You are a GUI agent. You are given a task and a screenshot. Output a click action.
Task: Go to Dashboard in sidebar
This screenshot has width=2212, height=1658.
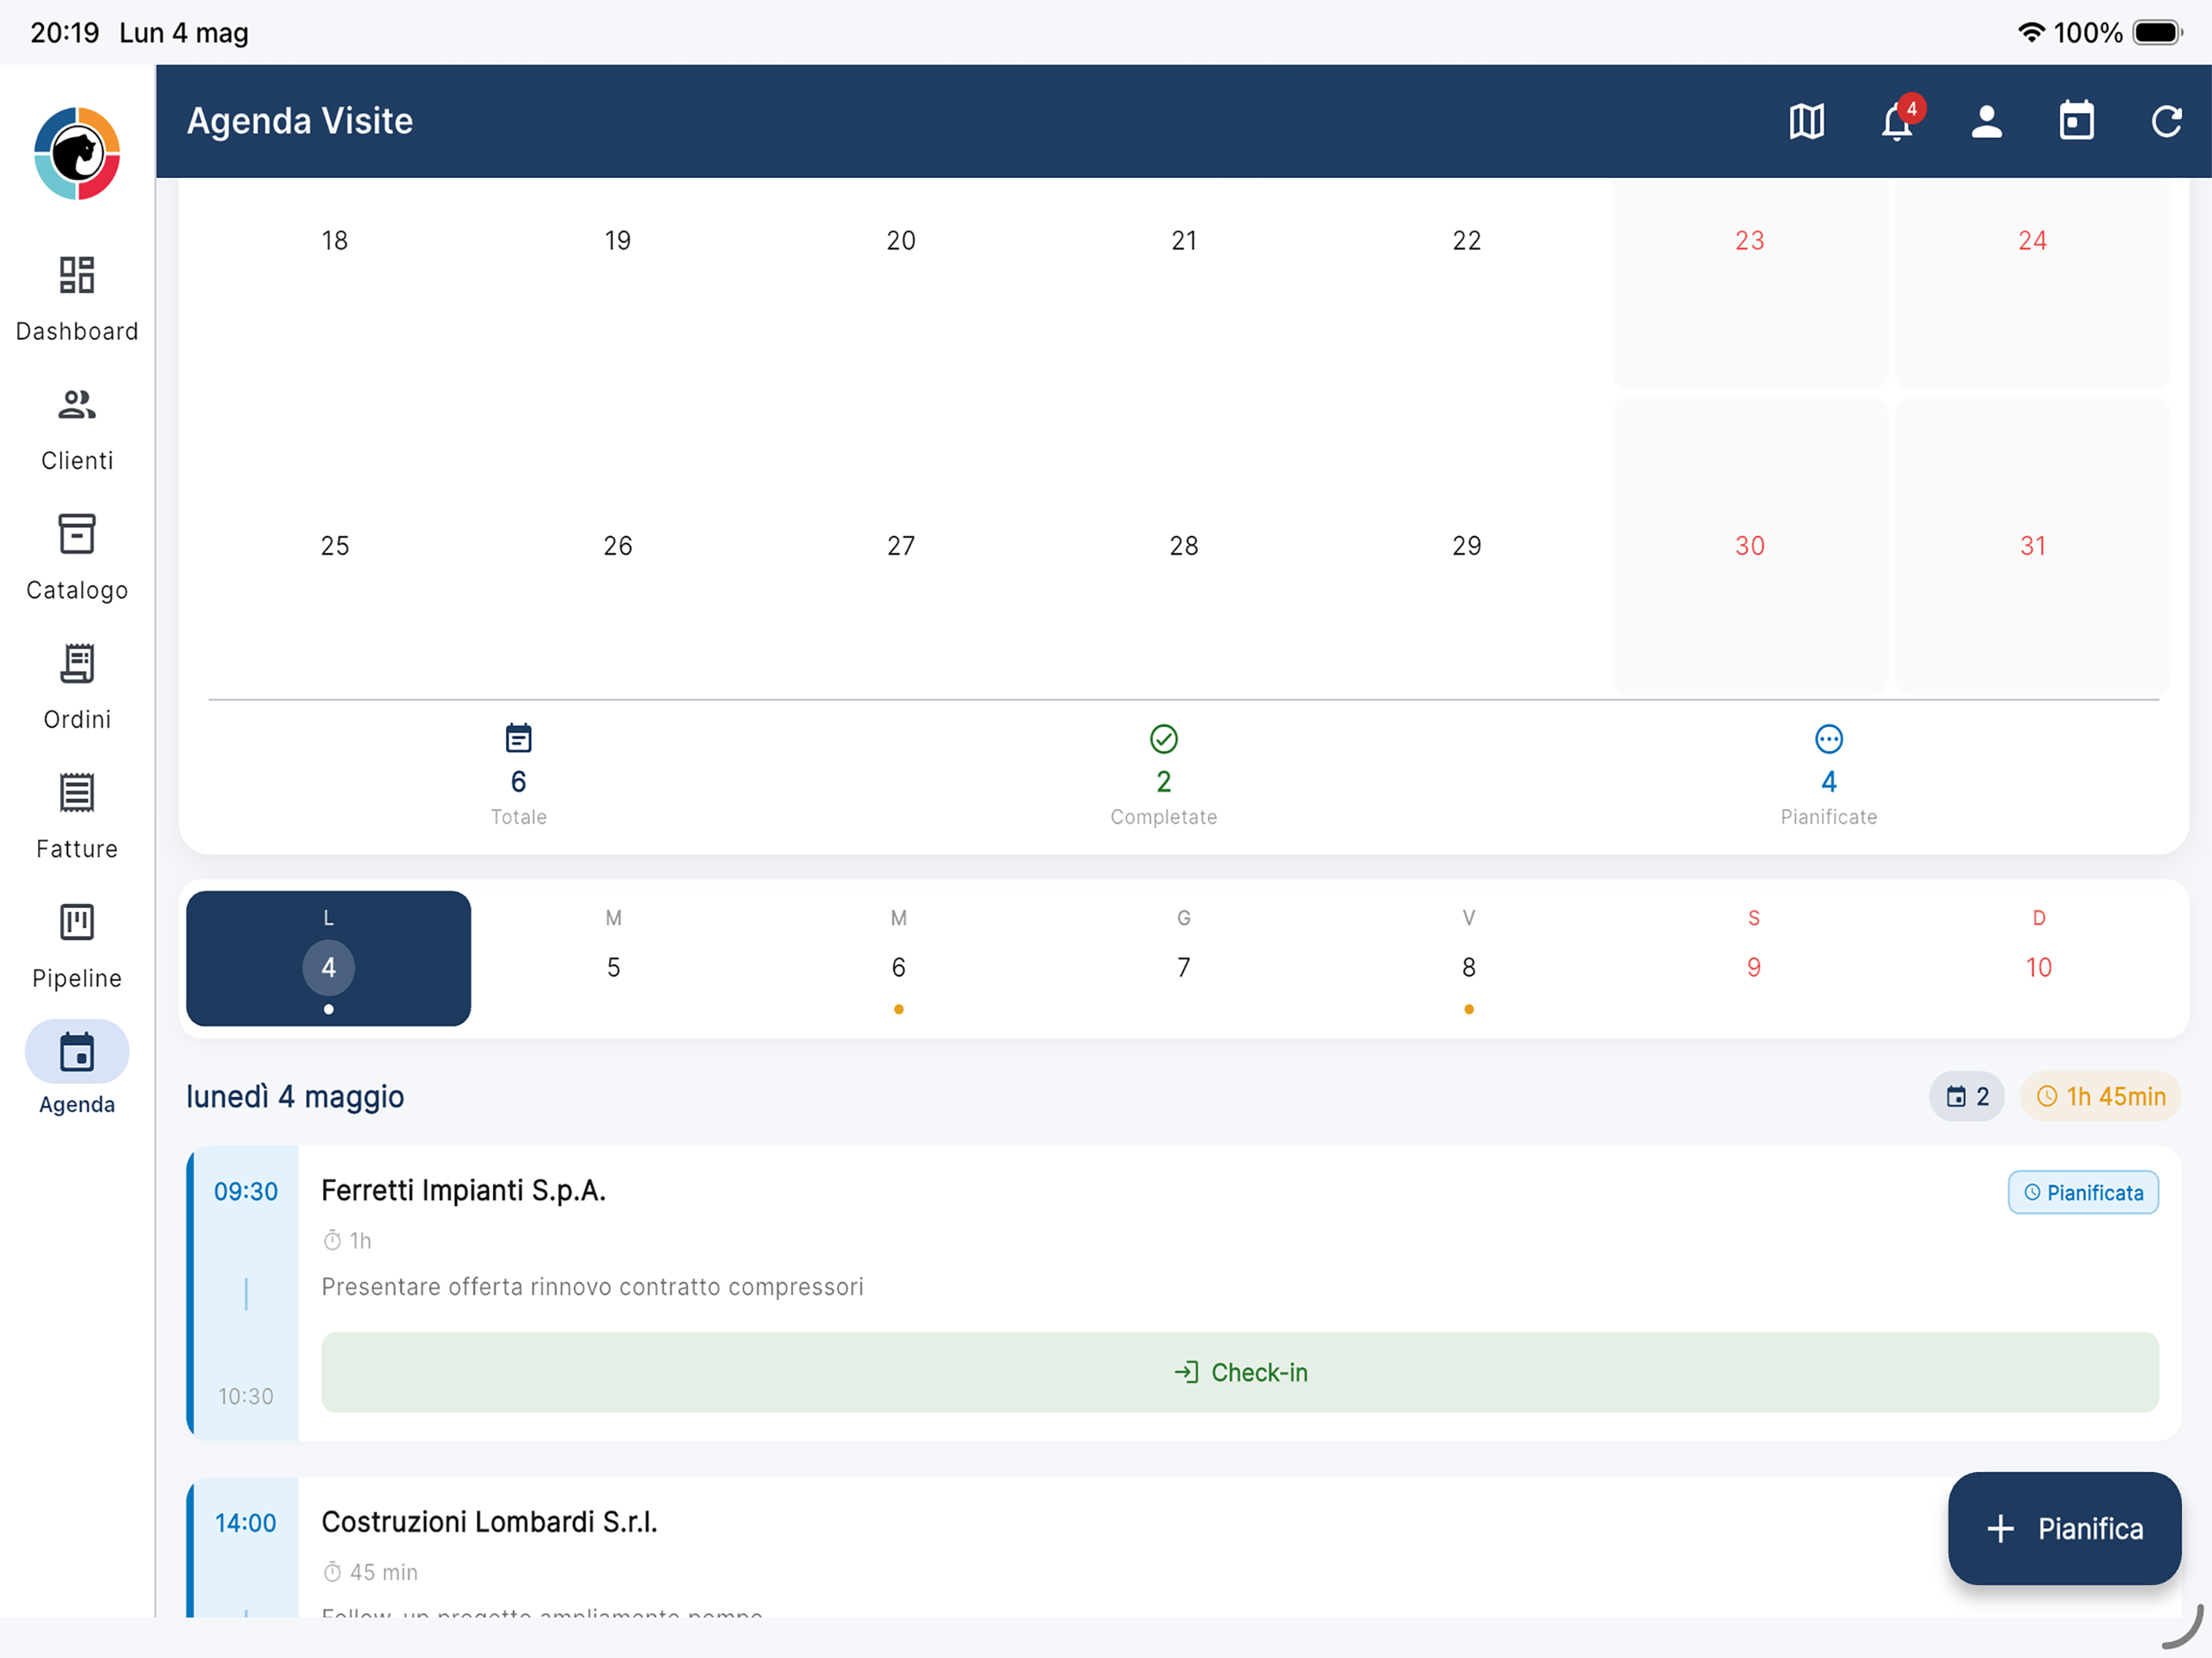[x=77, y=299]
